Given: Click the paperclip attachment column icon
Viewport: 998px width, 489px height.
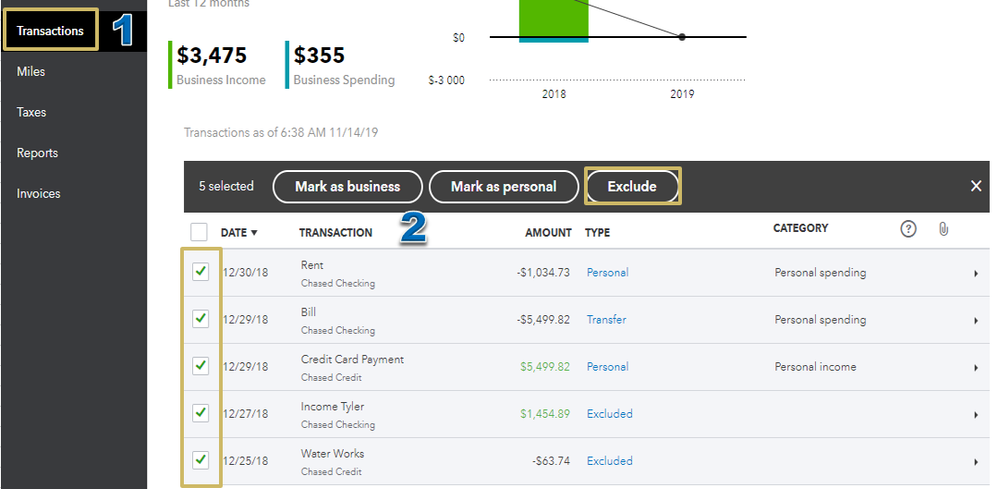Looking at the screenshot, I should (943, 229).
